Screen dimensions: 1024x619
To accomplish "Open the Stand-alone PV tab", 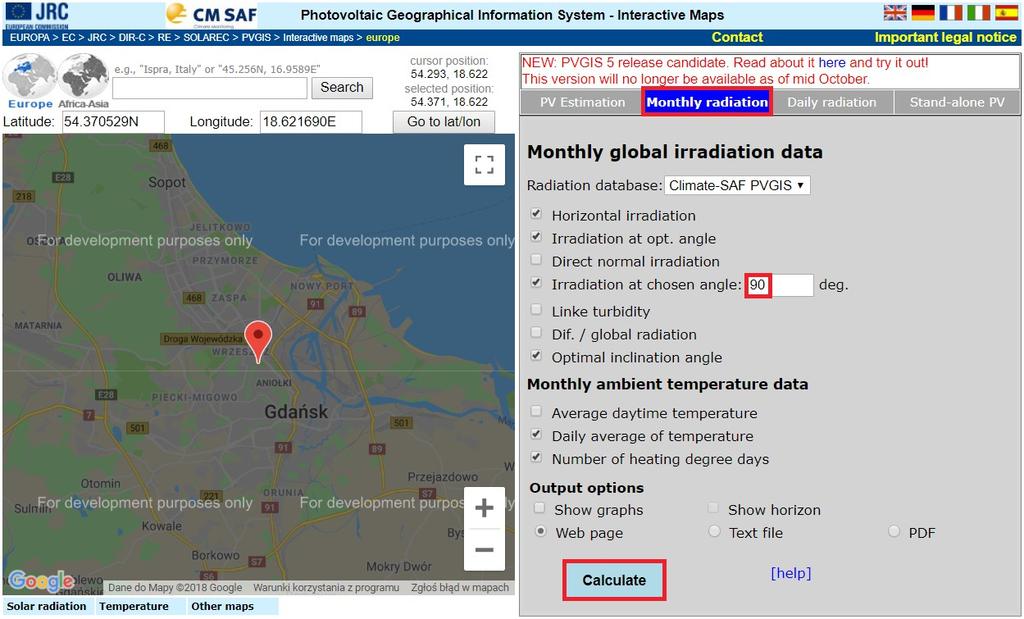I will [x=957, y=103].
